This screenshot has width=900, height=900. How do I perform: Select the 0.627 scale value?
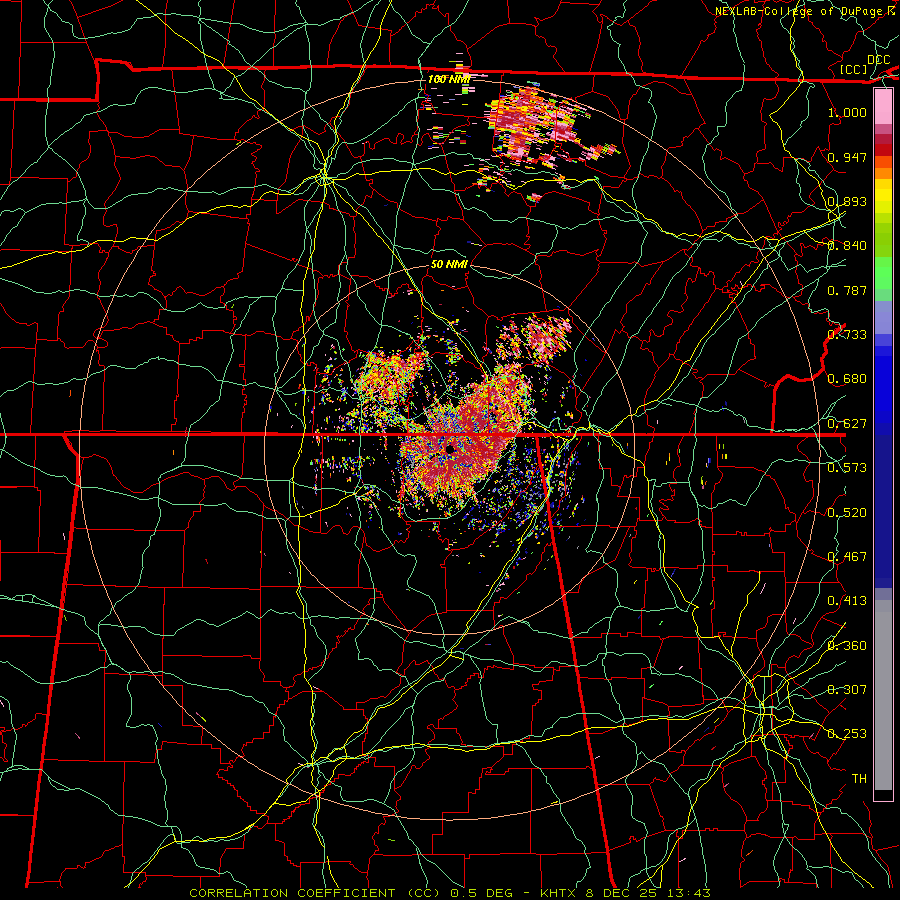(x=847, y=424)
